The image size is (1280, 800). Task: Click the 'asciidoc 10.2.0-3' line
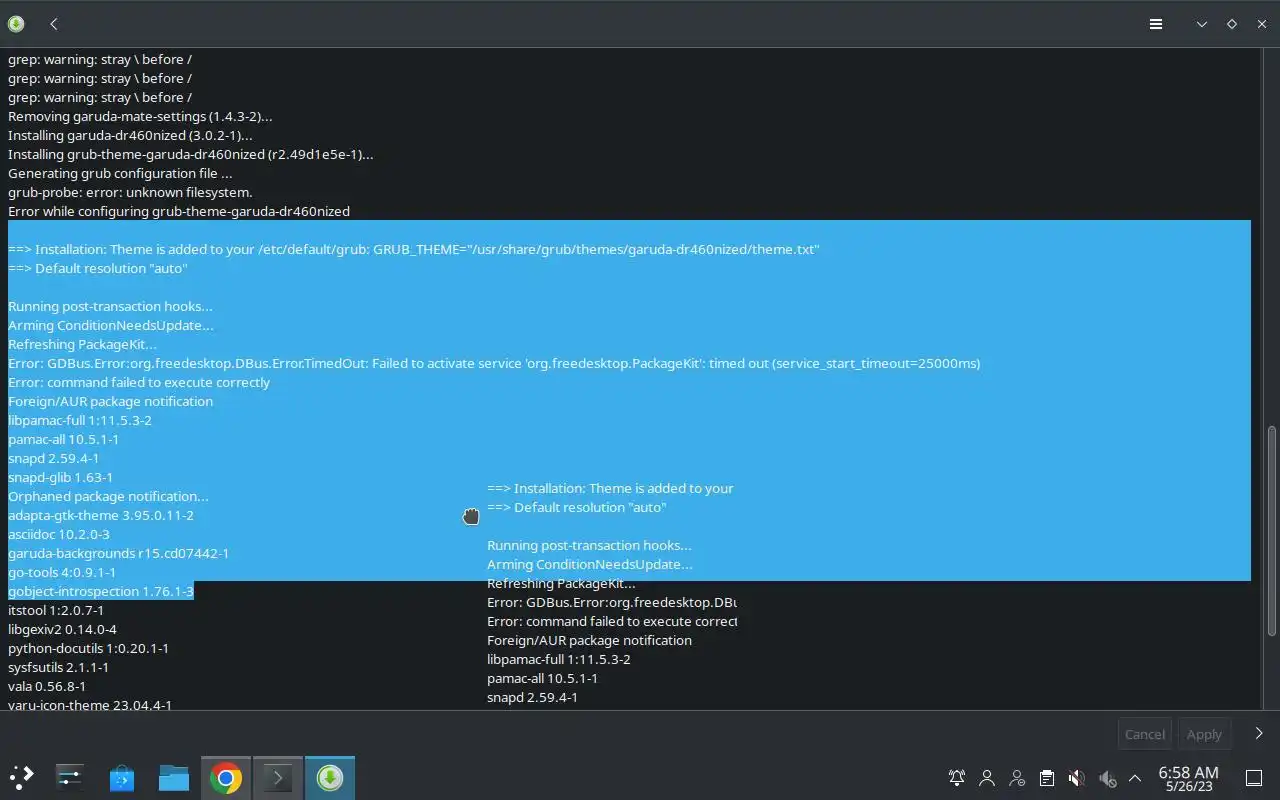point(59,534)
